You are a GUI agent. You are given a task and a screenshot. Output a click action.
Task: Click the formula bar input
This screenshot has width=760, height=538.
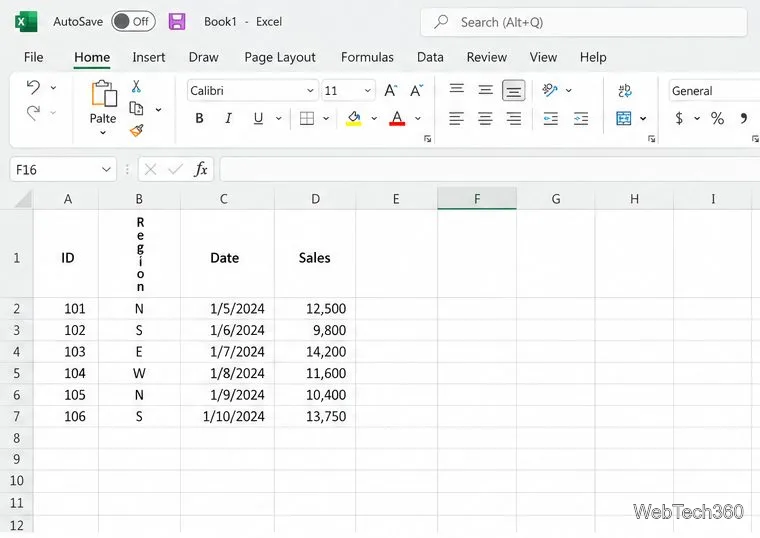[490, 169]
